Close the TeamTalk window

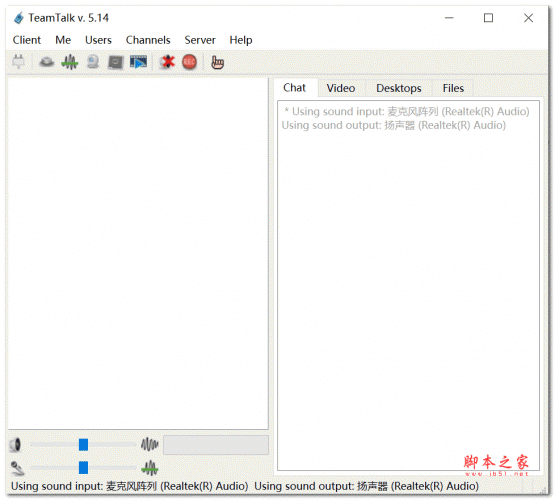click(x=528, y=18)
